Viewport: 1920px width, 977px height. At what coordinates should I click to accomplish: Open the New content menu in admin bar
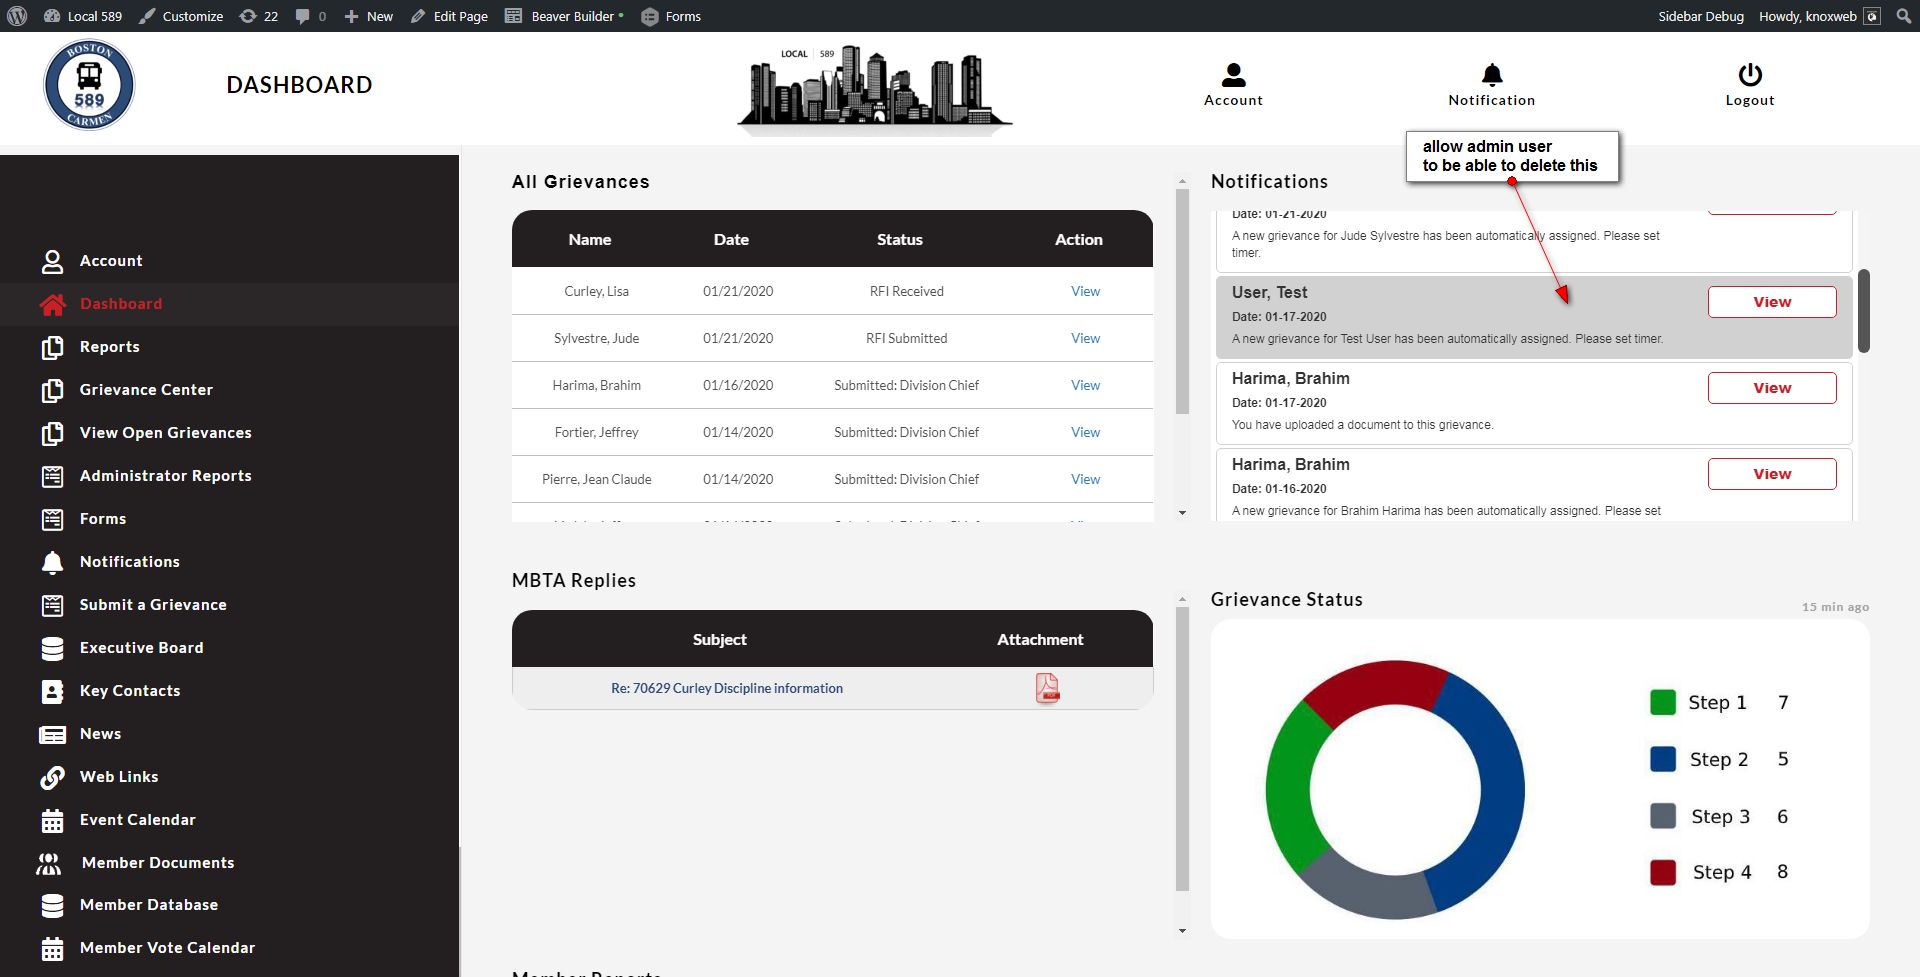click(x=369, y=16)
